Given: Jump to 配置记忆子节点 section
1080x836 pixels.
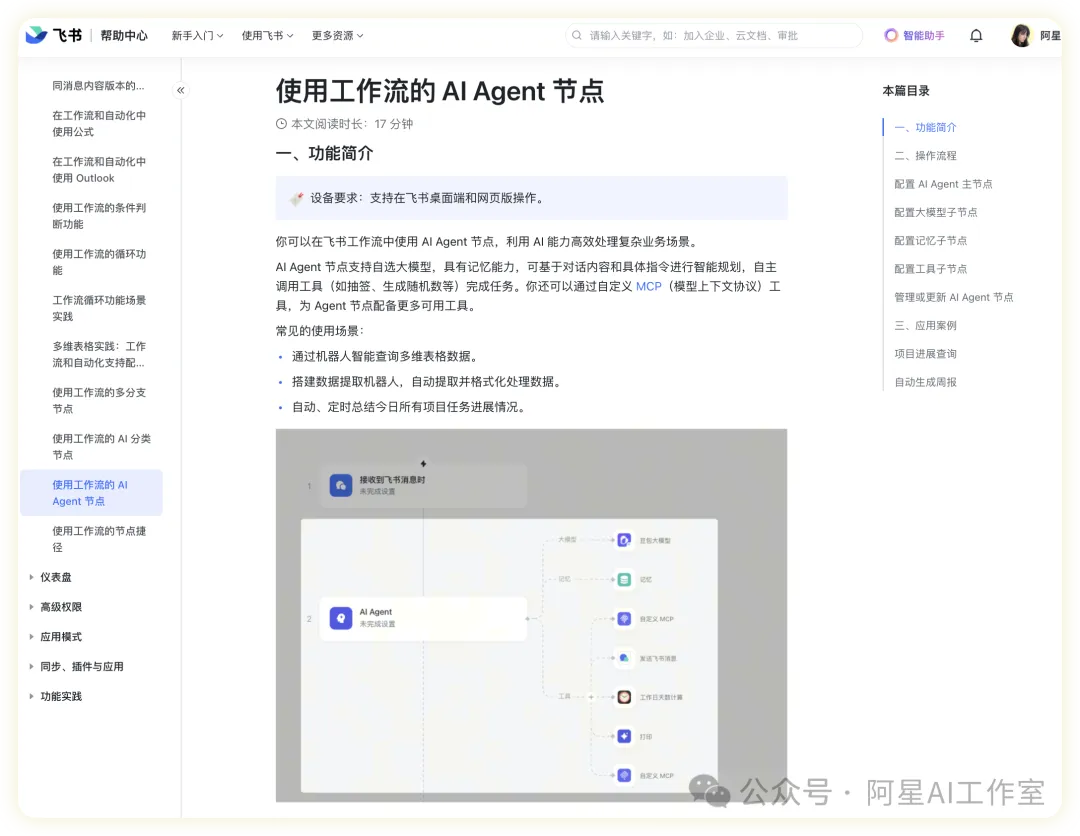Looking at the screenshot, I should click(x=931, y=240).
